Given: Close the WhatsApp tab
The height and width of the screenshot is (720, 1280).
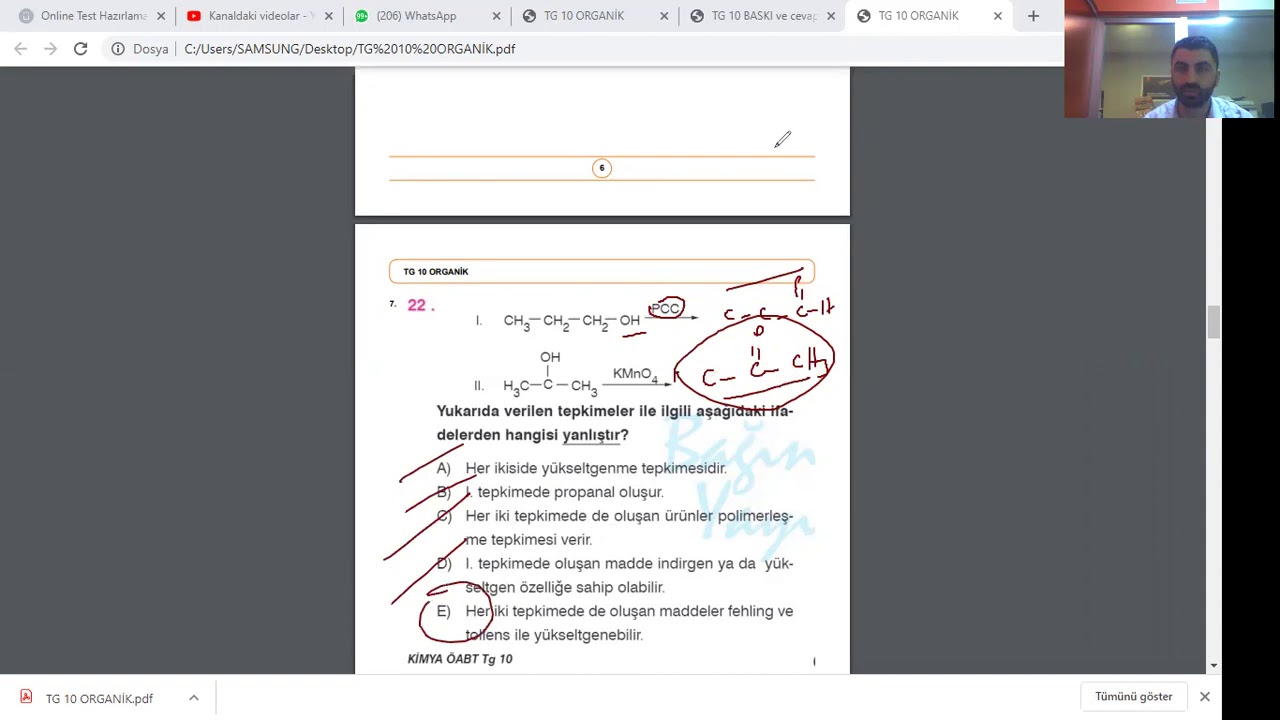Looking at the screenshot, I should tap(496, 16).
